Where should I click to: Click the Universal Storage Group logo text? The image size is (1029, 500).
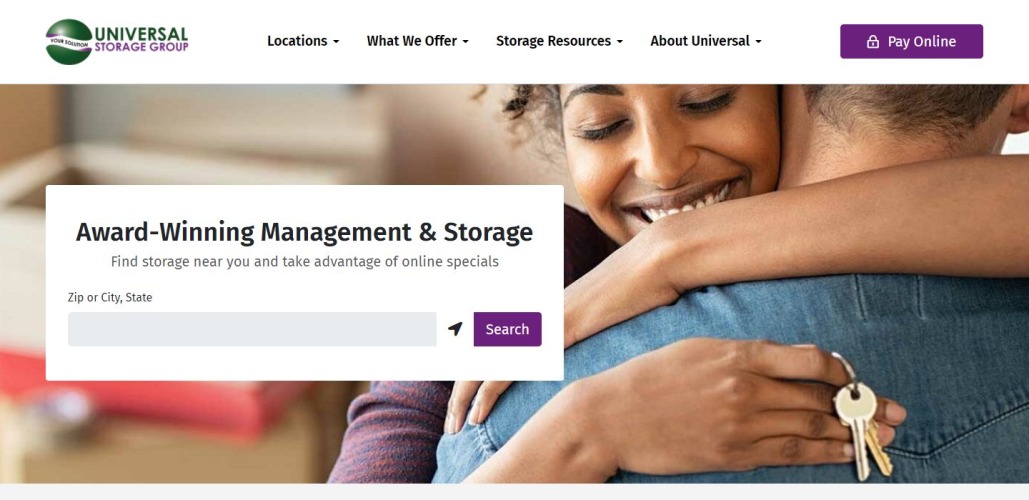pyautogui.click(x=141, y=39)
